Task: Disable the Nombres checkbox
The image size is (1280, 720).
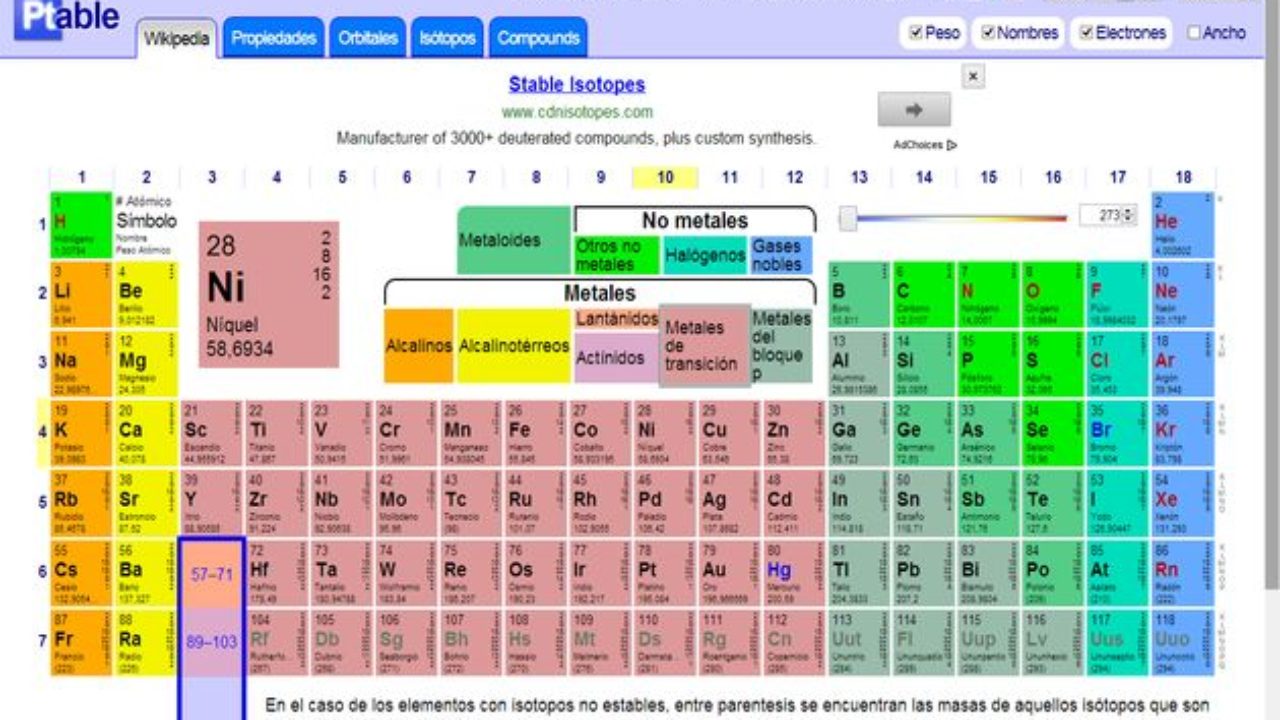Action: point(988,33)
